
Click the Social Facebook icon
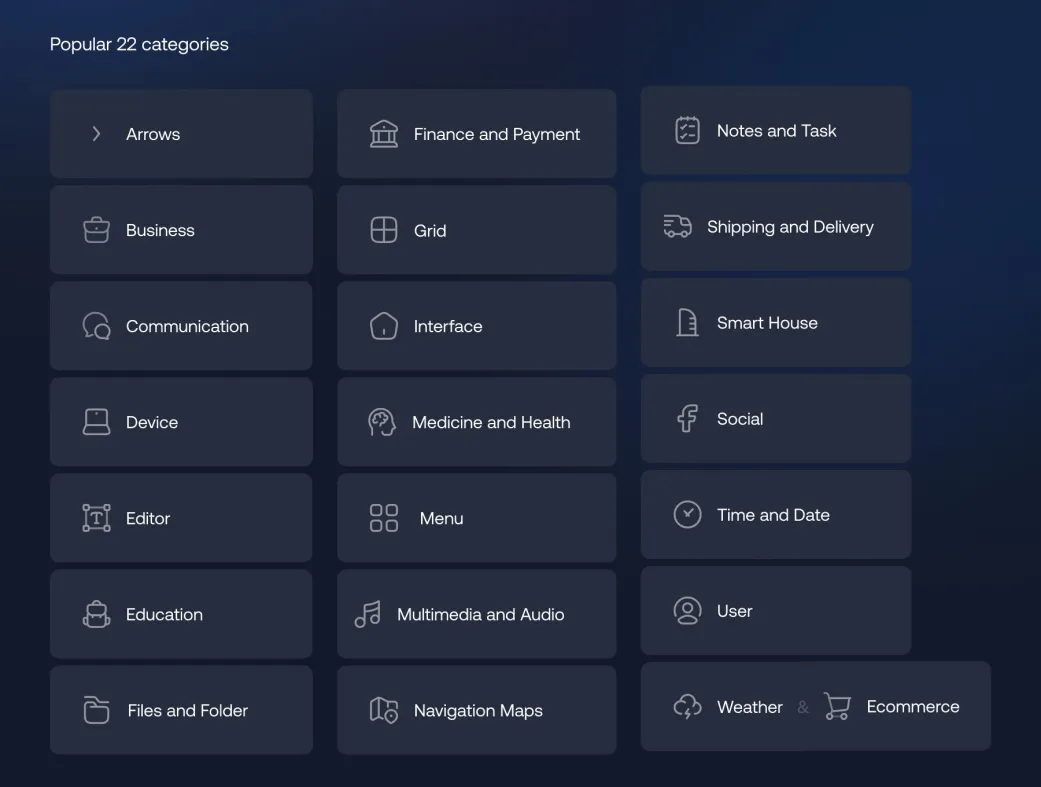click(687, 419)
